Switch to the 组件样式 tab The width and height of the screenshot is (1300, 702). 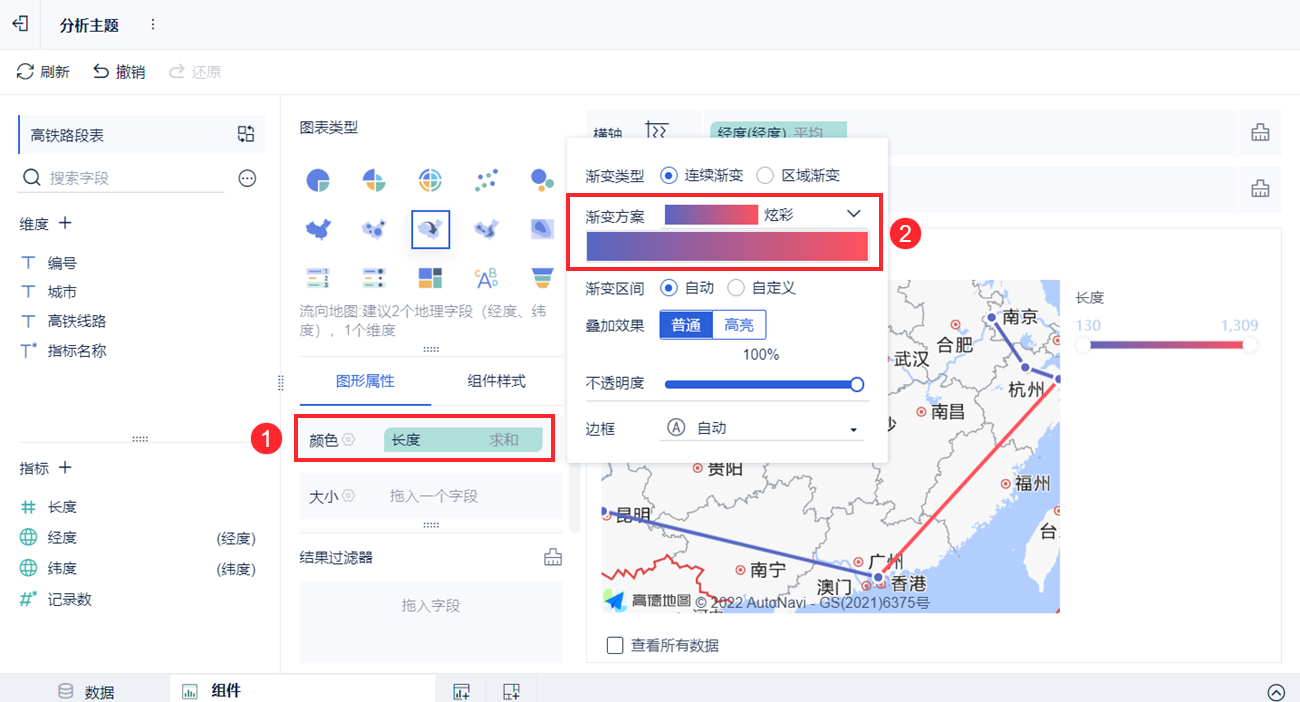coord(496,381)
